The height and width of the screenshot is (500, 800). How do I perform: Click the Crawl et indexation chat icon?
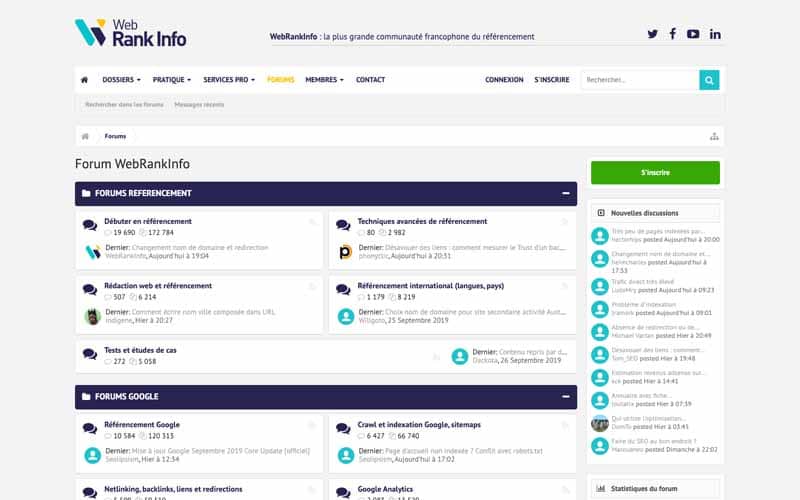click(343, 428)
